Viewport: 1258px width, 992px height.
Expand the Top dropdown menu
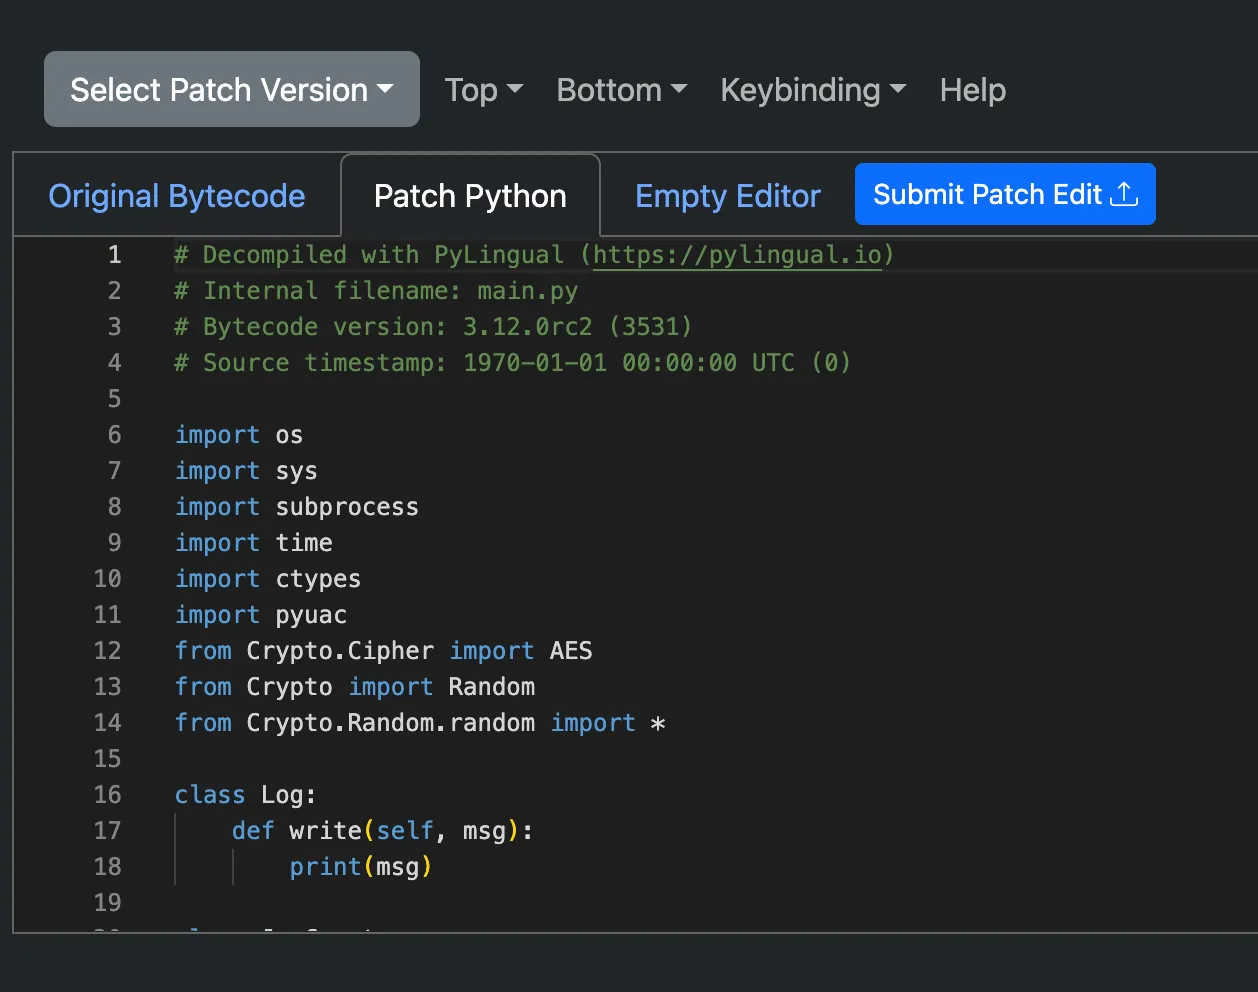(x=484, y=91)
